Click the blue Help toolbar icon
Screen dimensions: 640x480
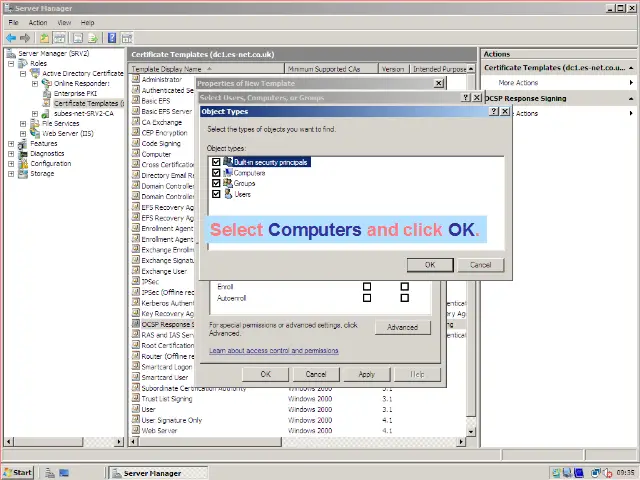click(112, 38)
